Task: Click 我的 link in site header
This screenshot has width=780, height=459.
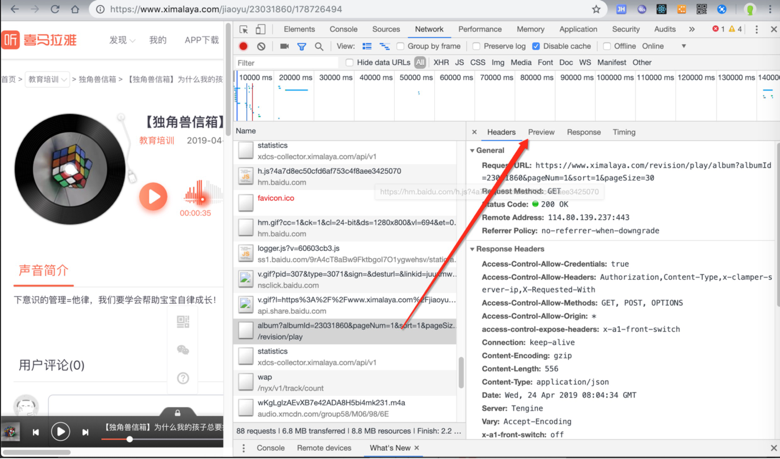Action: pyautogui.click(x=158, y=40)
